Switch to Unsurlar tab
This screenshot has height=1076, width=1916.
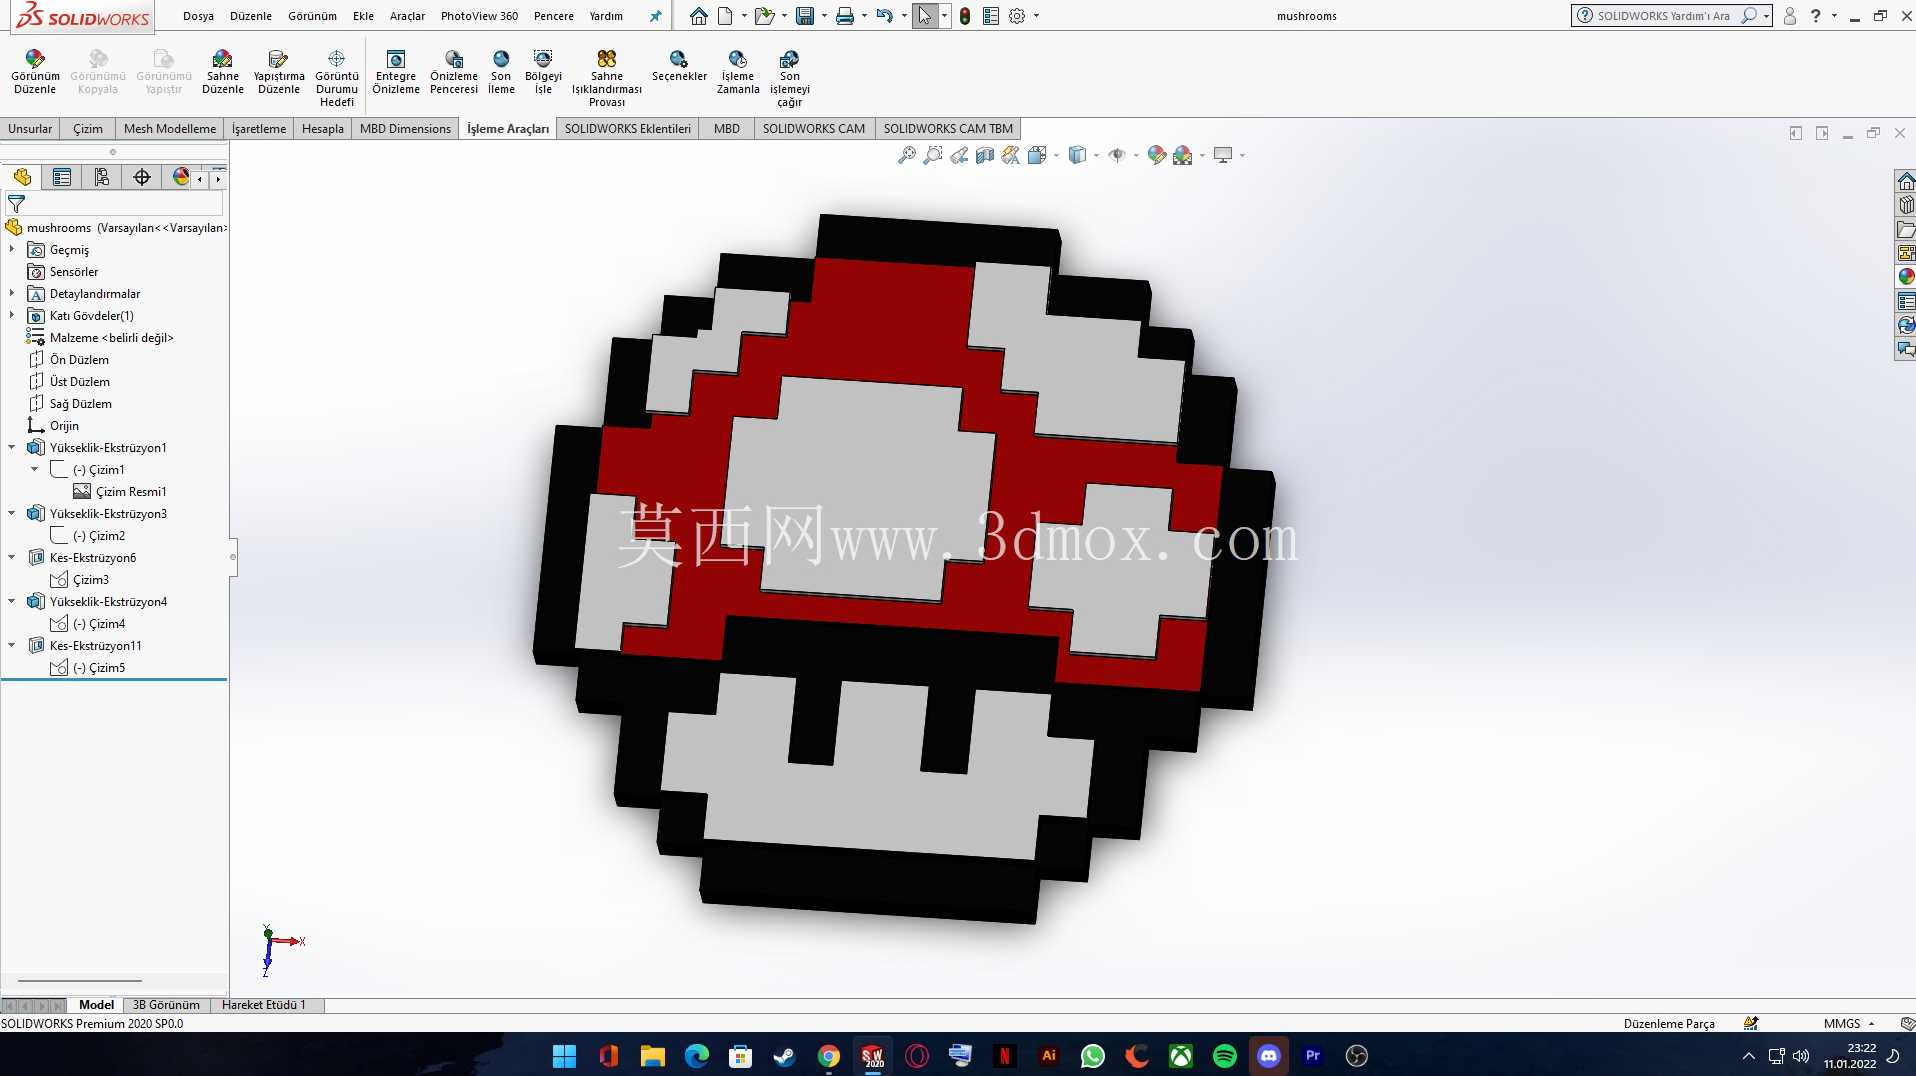click(30, 128)
